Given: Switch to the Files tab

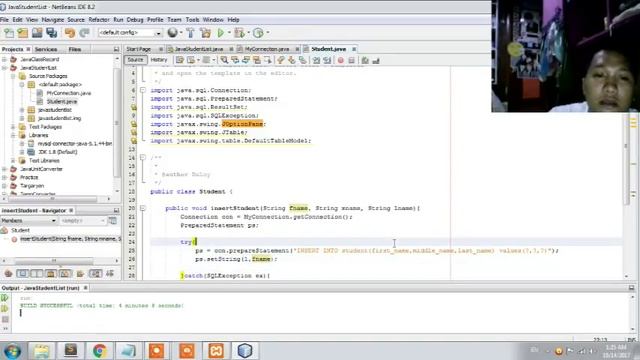Looking at the screenshot, I should 75,49.
